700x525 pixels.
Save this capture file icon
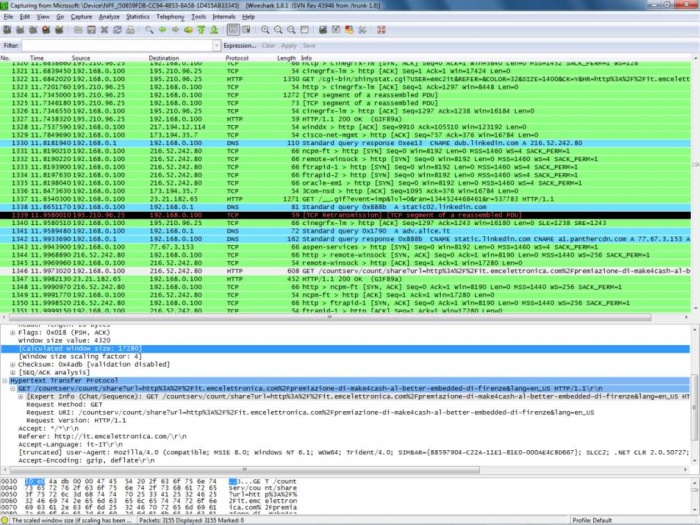coord(91,30)
